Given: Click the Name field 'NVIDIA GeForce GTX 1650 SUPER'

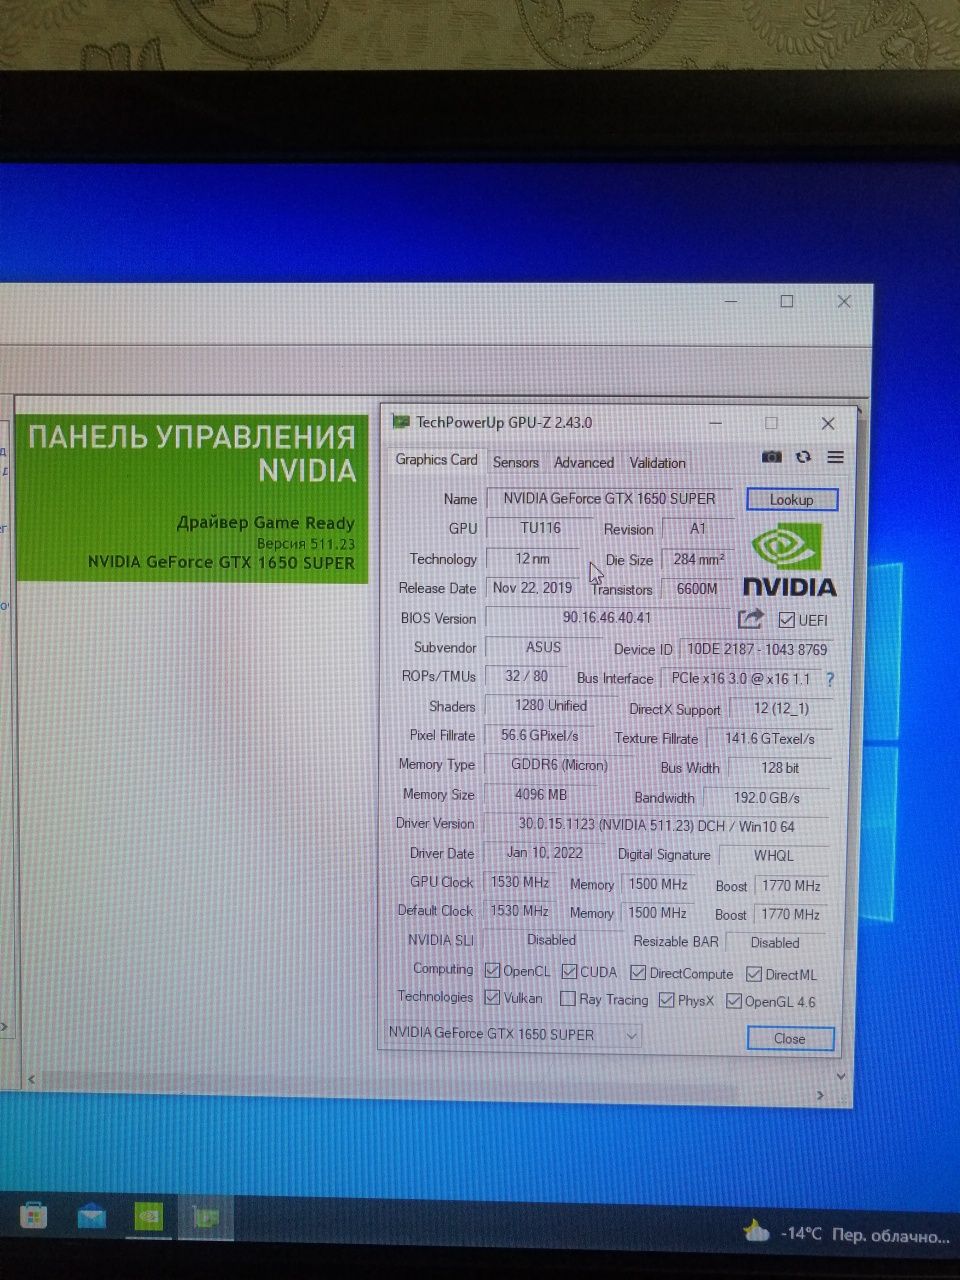Looking at the screenshot, I should coord(609,498).
